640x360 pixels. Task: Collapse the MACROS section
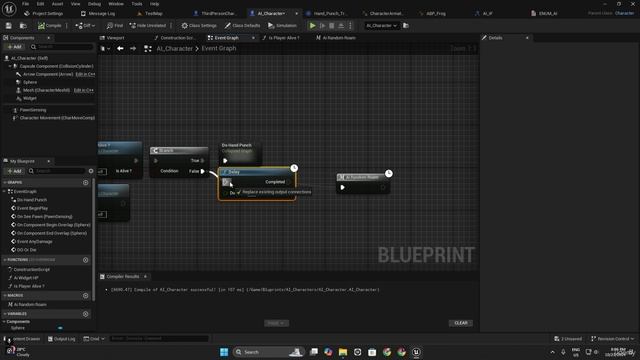[5, 296]
